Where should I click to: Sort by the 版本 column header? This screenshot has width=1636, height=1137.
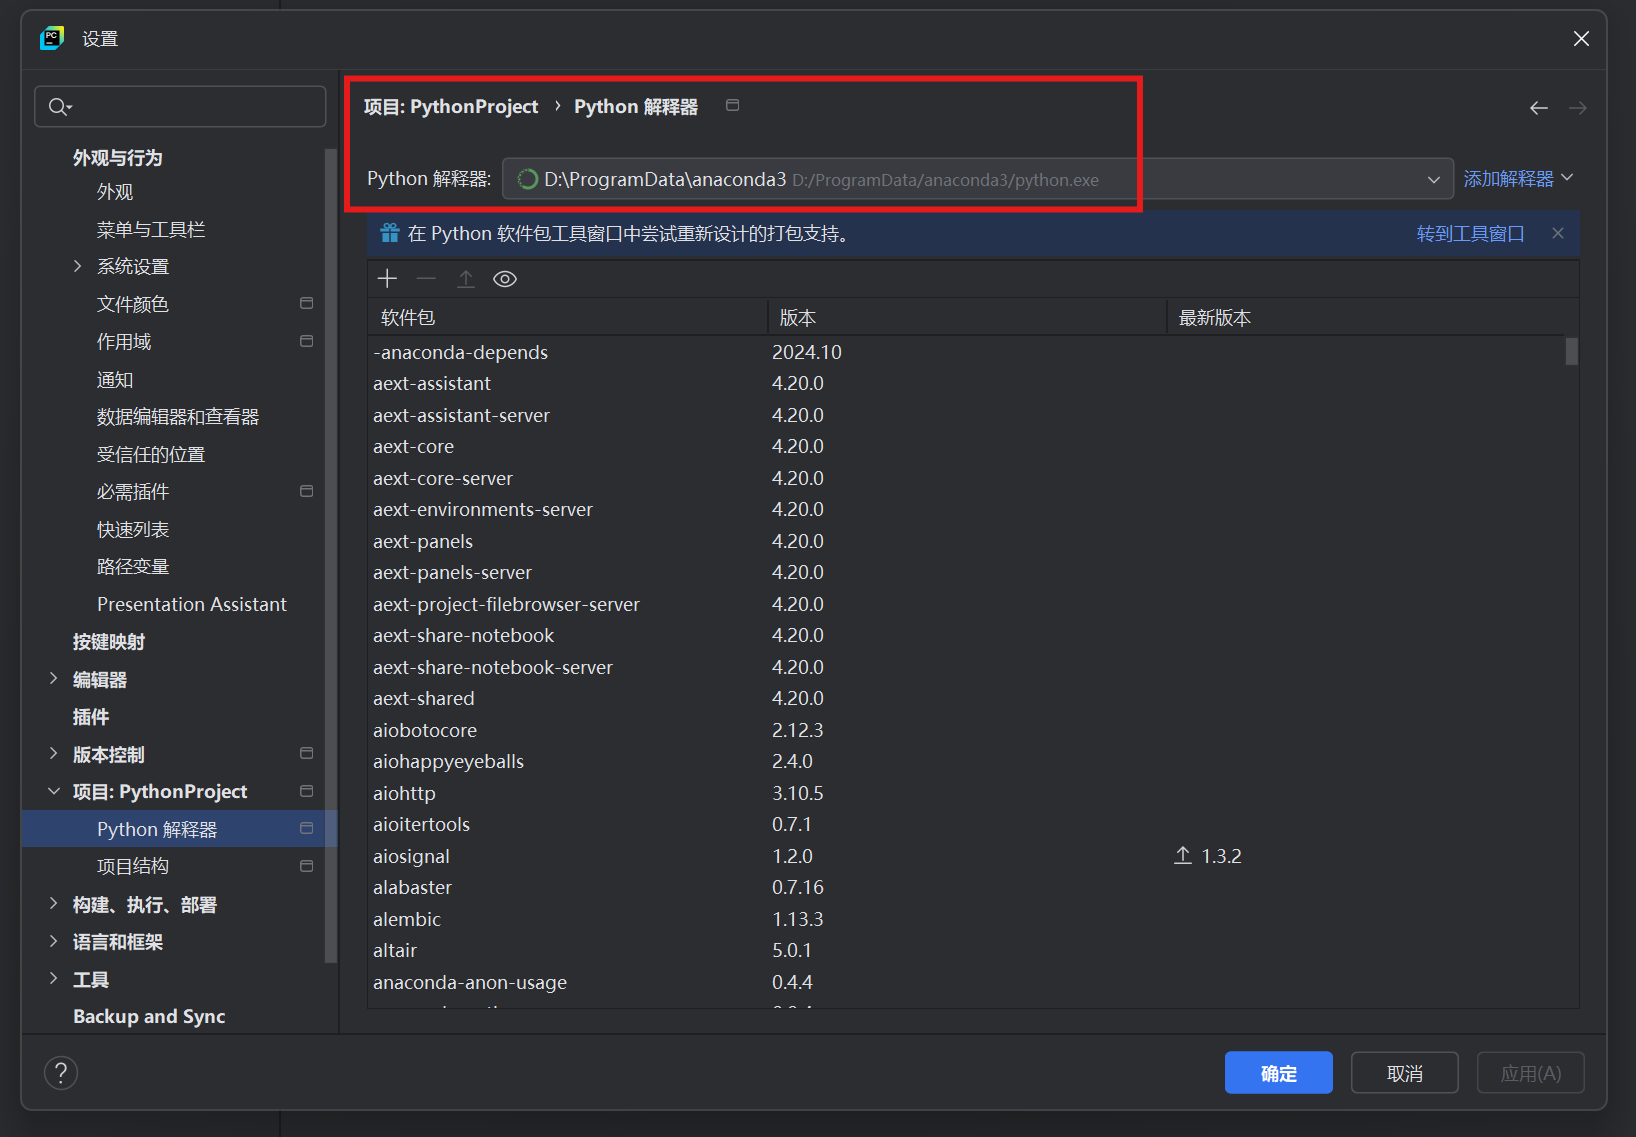coord(967,317)
